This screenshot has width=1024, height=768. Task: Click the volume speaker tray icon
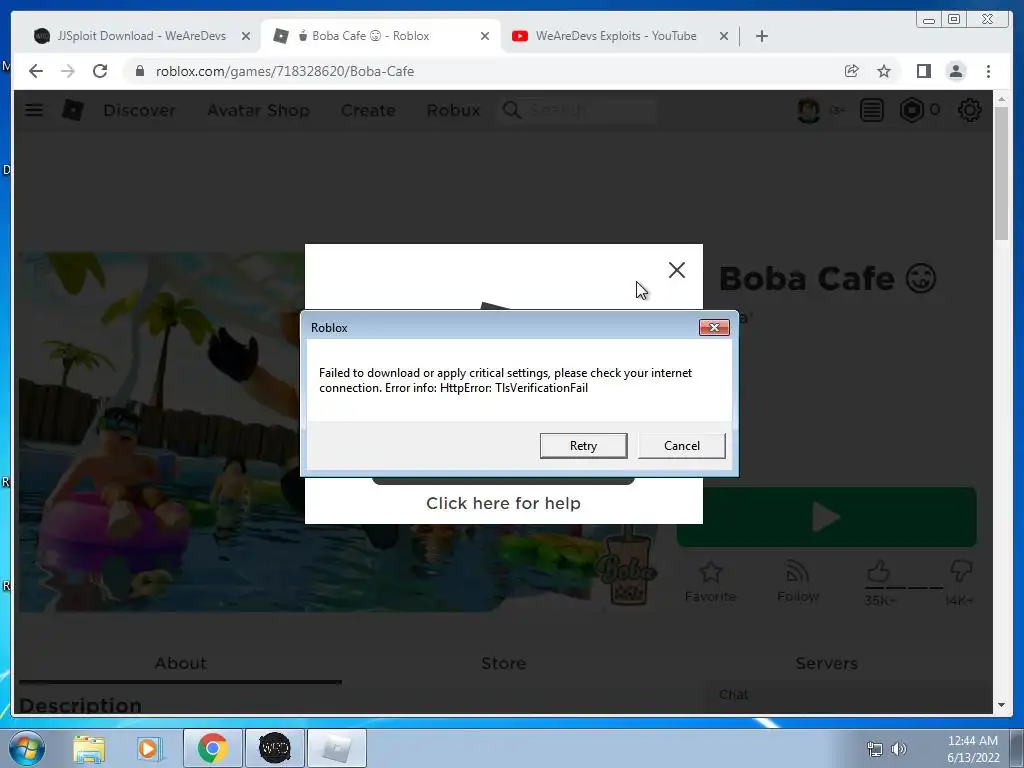[899, 749]
